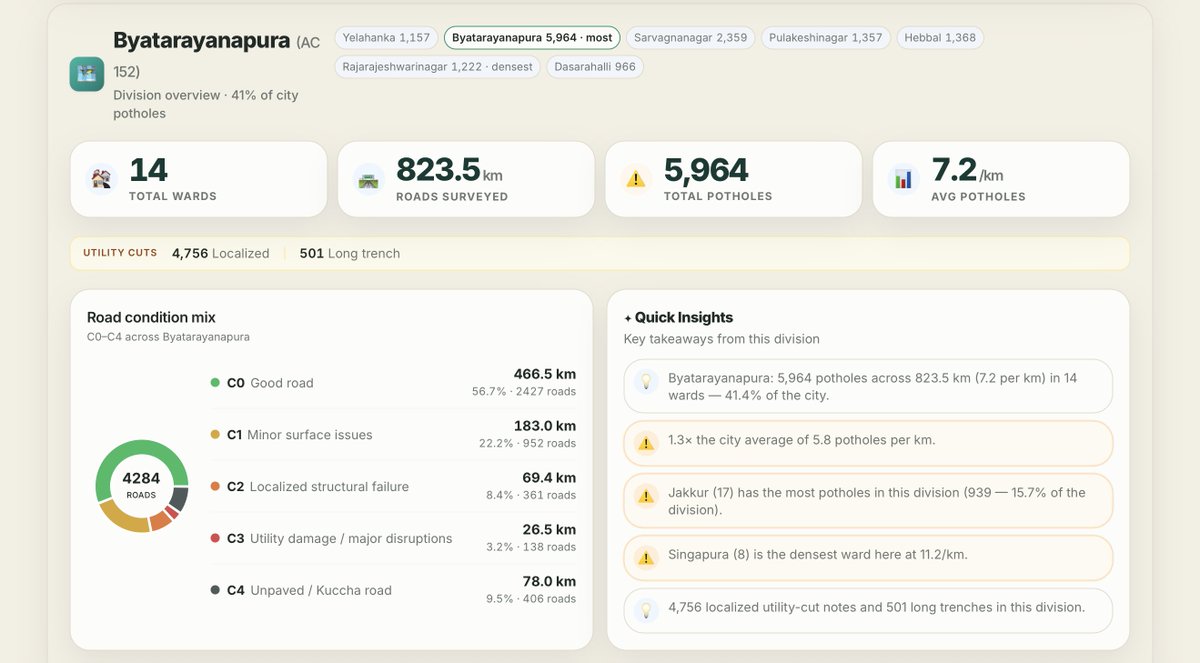Click the 26.5 km value

[549, 530]
